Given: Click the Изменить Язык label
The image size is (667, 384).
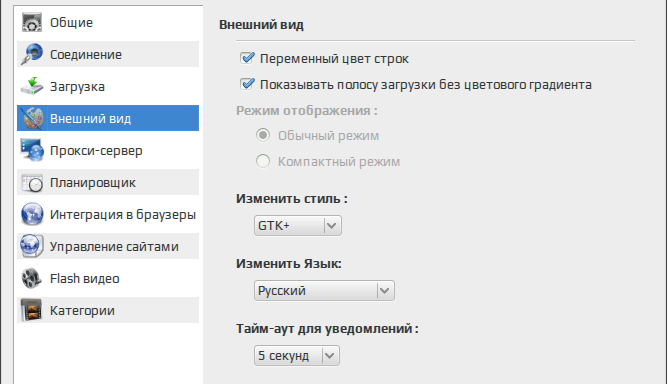Looking at the screenshot, I should point(289,264).
